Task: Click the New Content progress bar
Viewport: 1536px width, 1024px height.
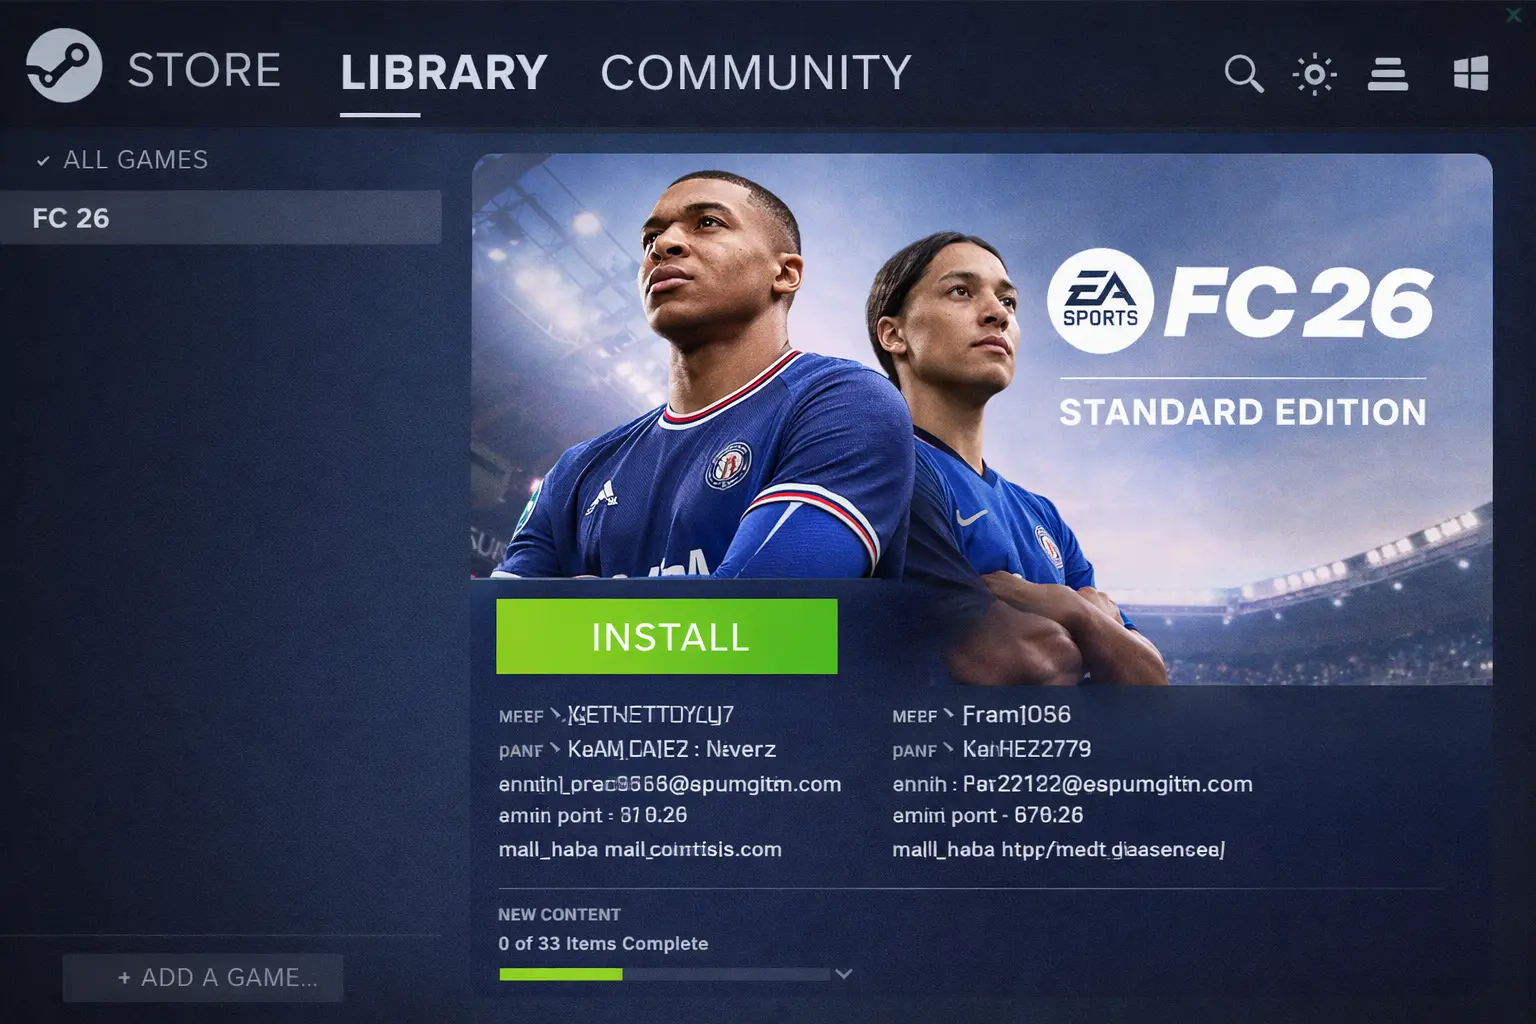Action: point(664,974)
